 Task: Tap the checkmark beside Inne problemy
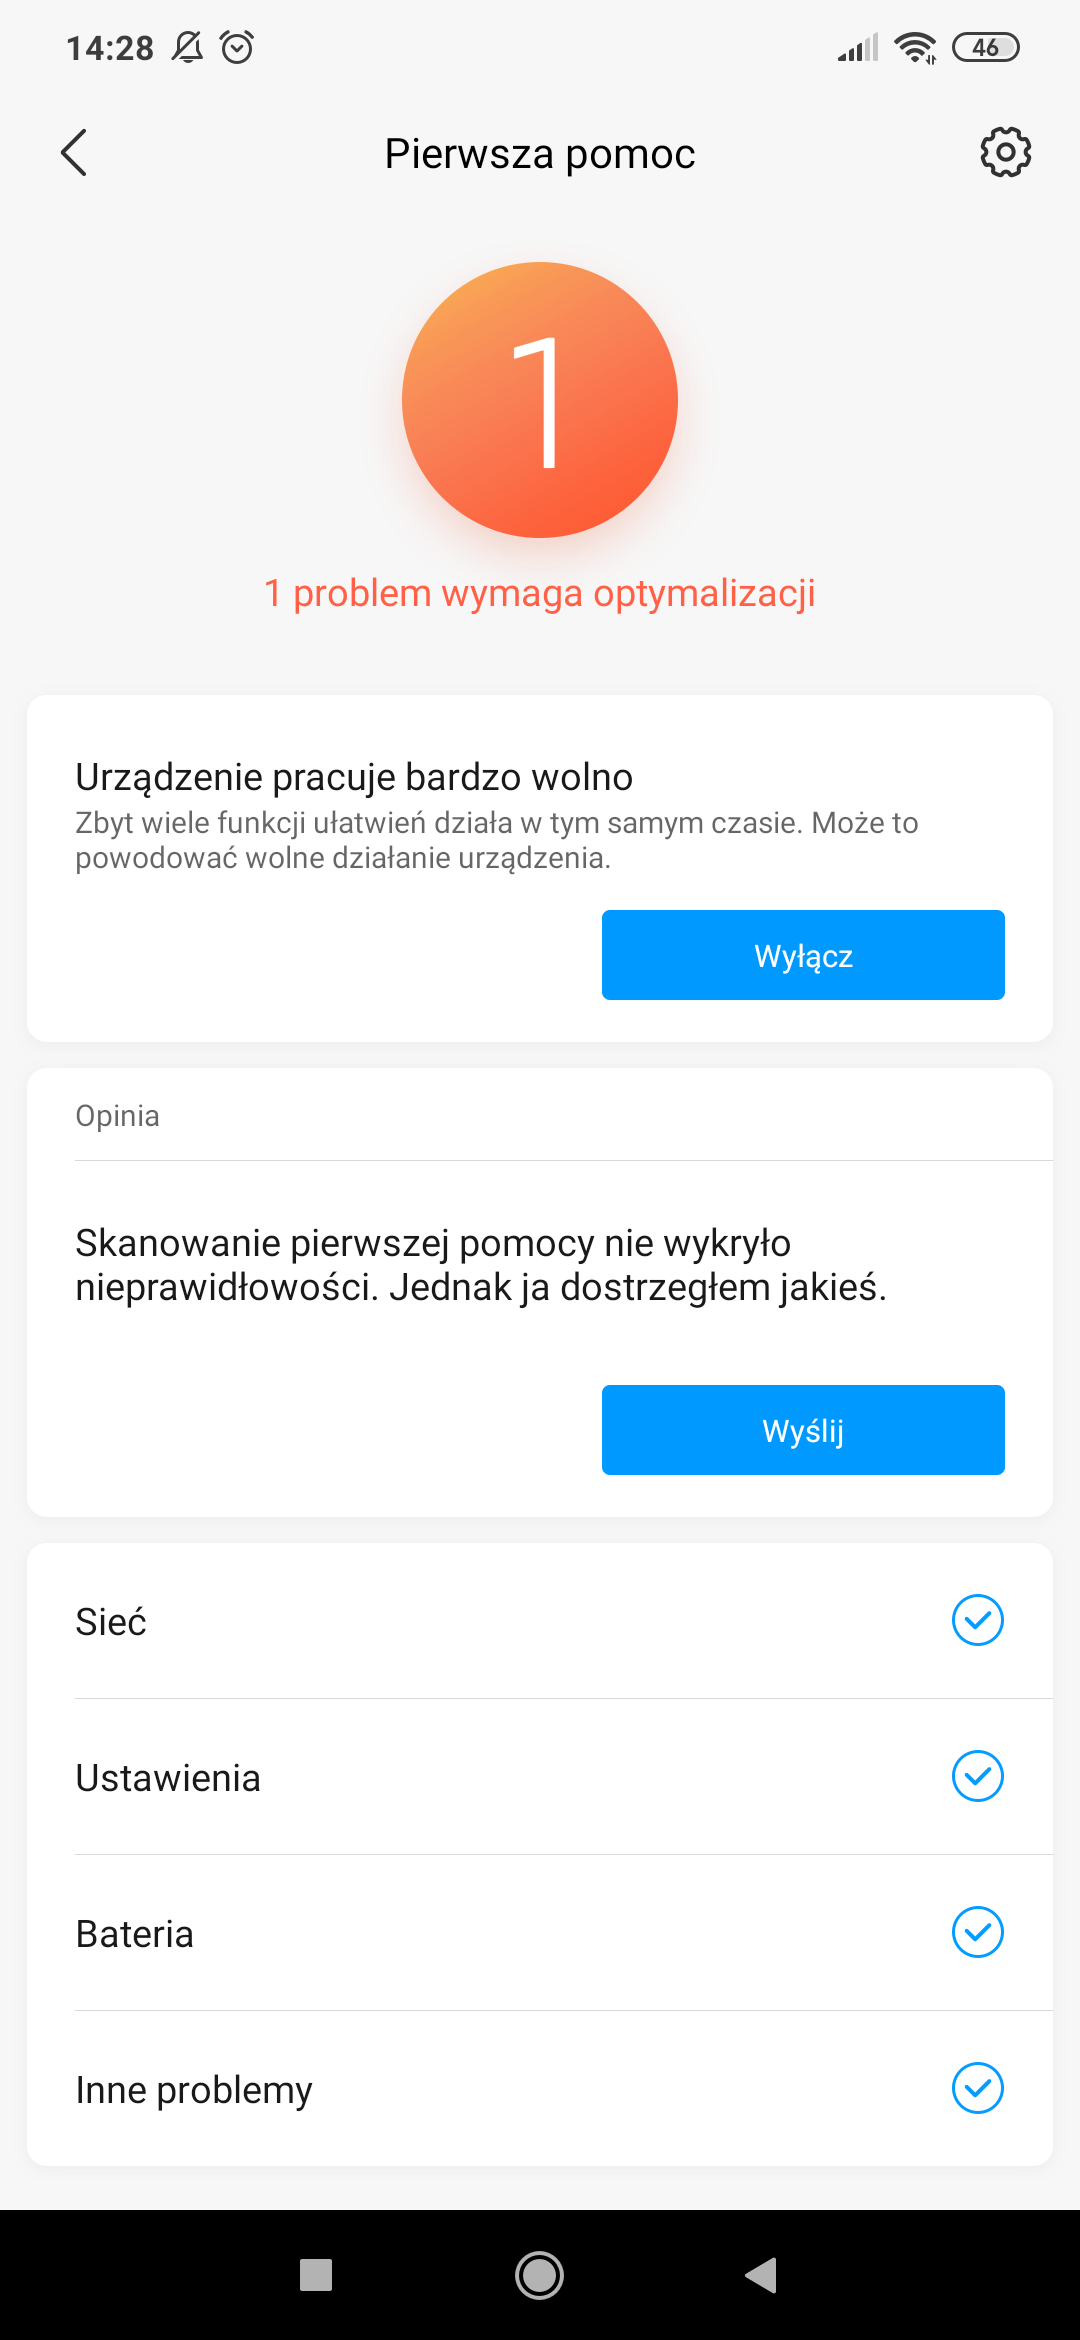point(977,2088)
